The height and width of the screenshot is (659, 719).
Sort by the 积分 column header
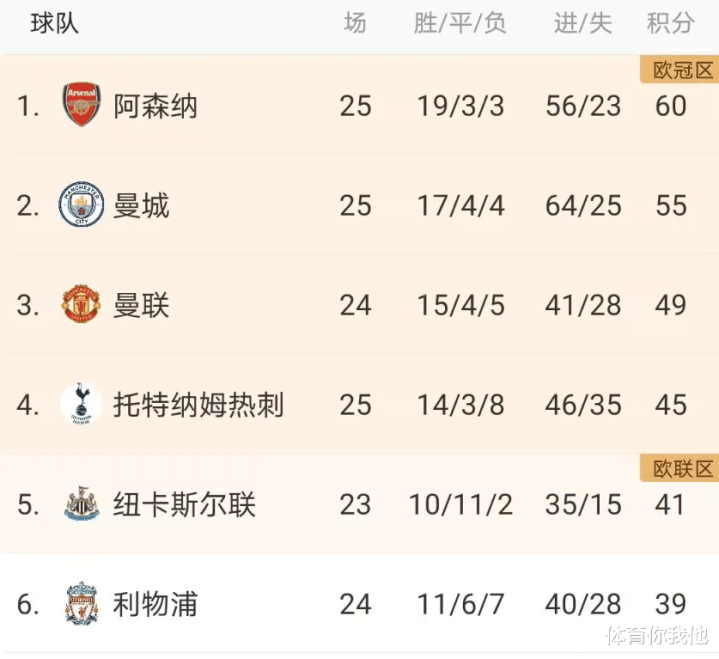tap(671, 24)
